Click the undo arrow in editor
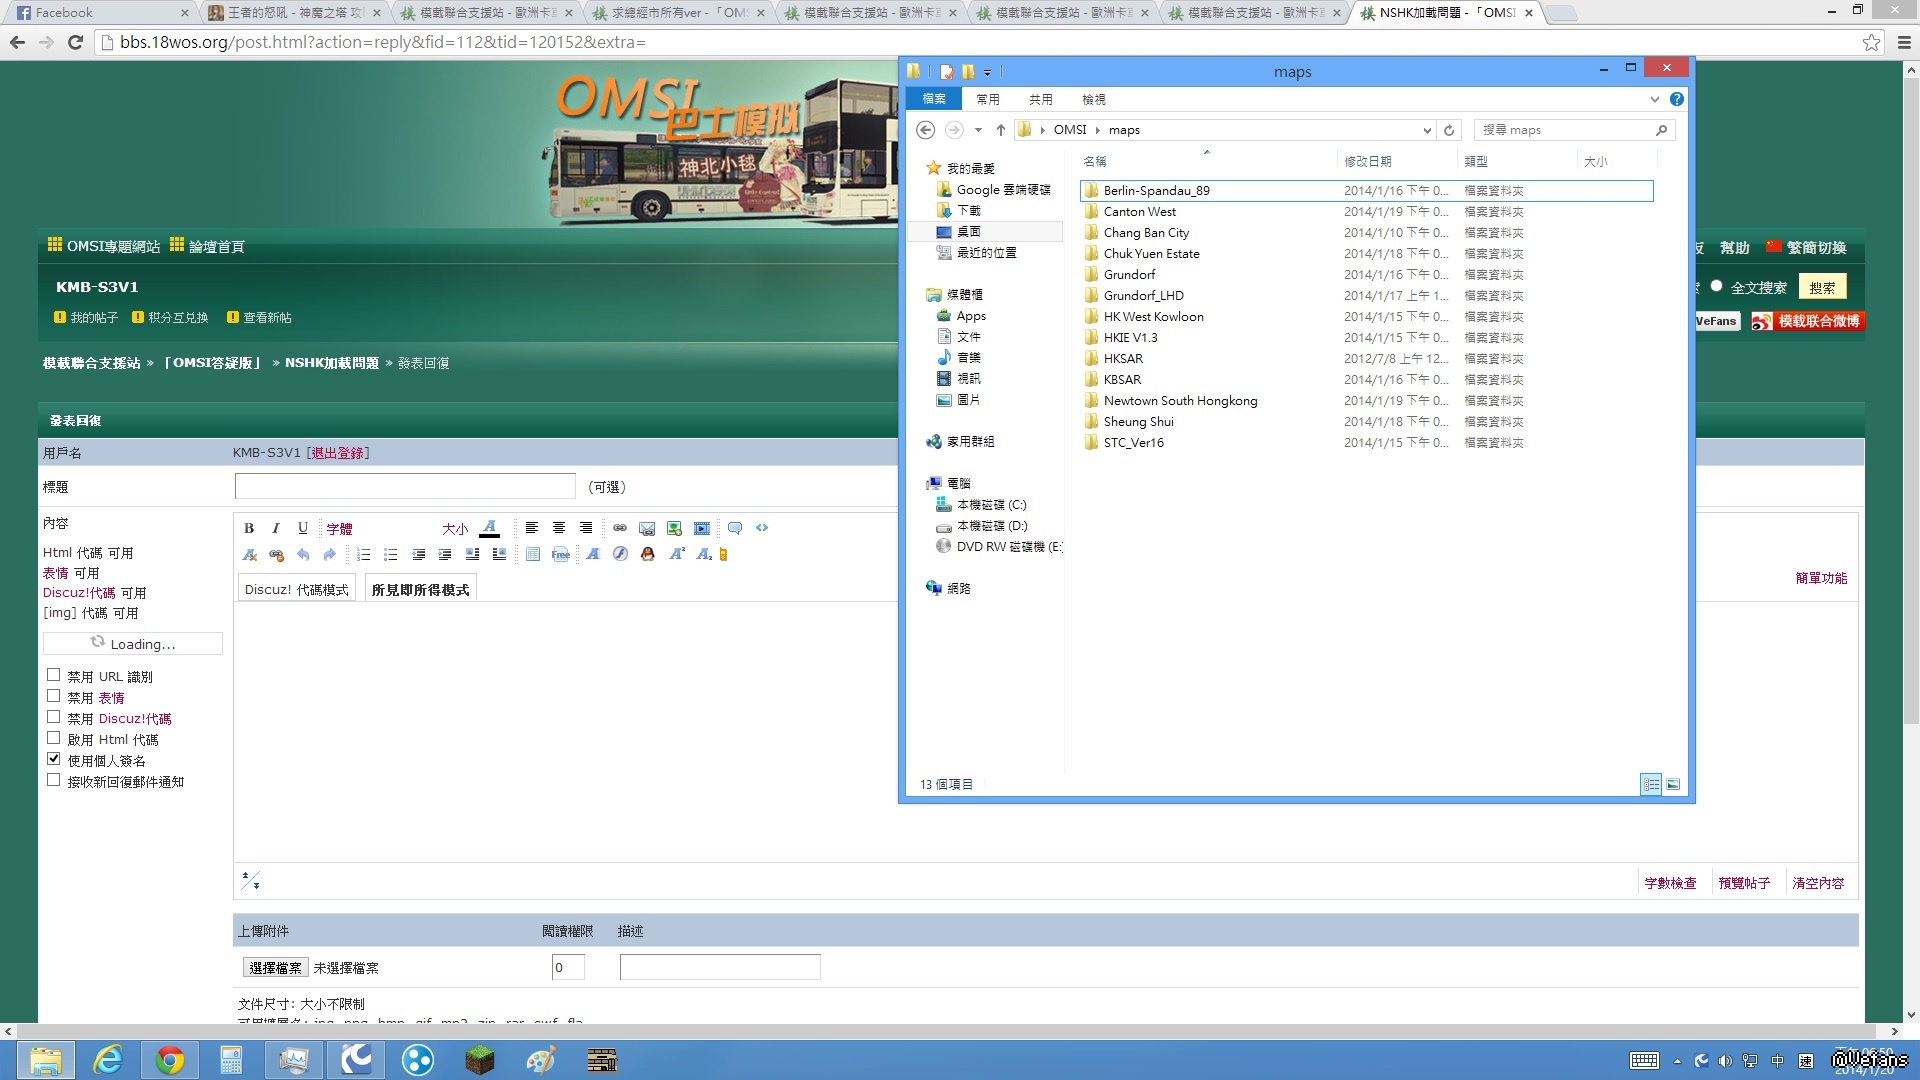Image resolution: width=1920 pixels, height=1080 pixels. pyautogui.click(x=303, y=554)
